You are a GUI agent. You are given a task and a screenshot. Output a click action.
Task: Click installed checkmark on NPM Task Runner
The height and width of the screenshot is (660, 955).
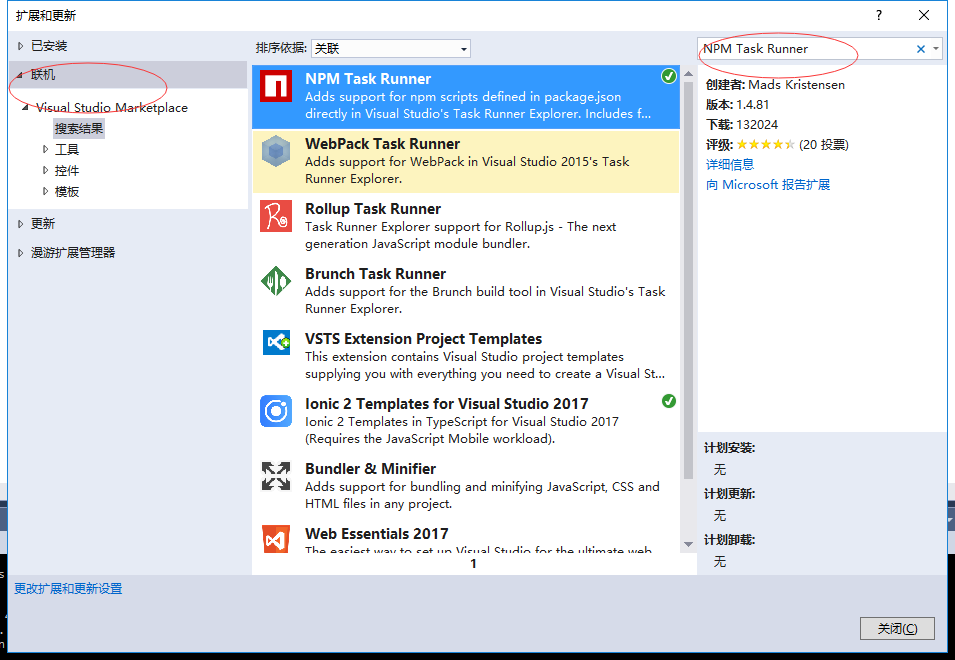click(x=669, y=76)
